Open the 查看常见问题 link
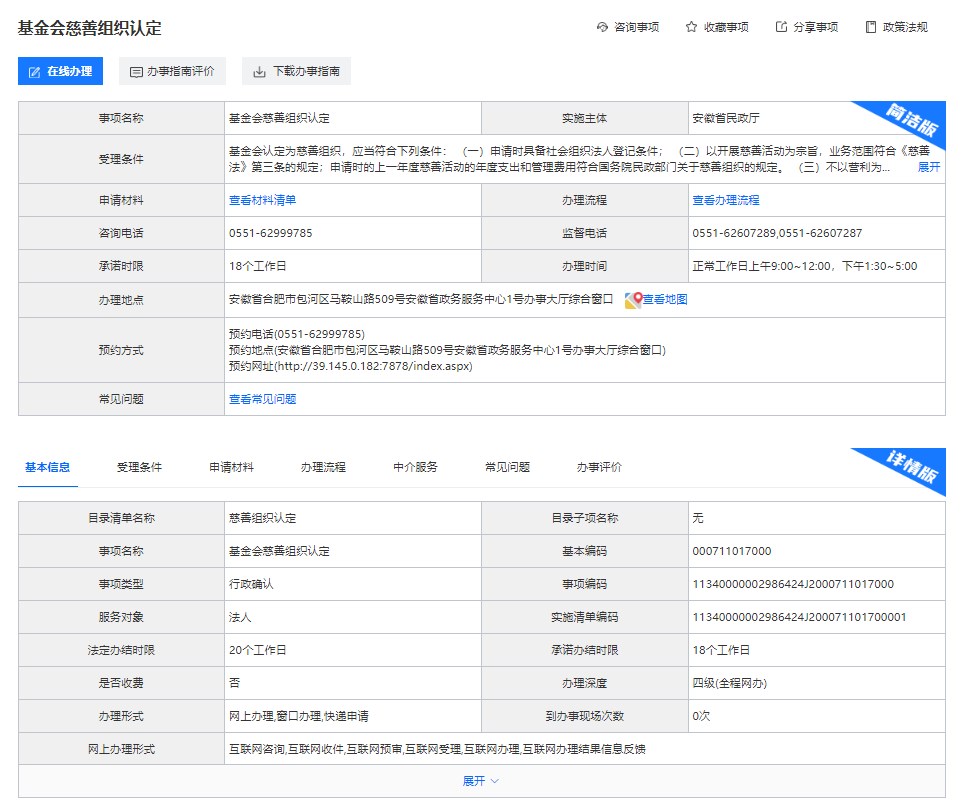This screenshot has width=977, height=809. 262,399
